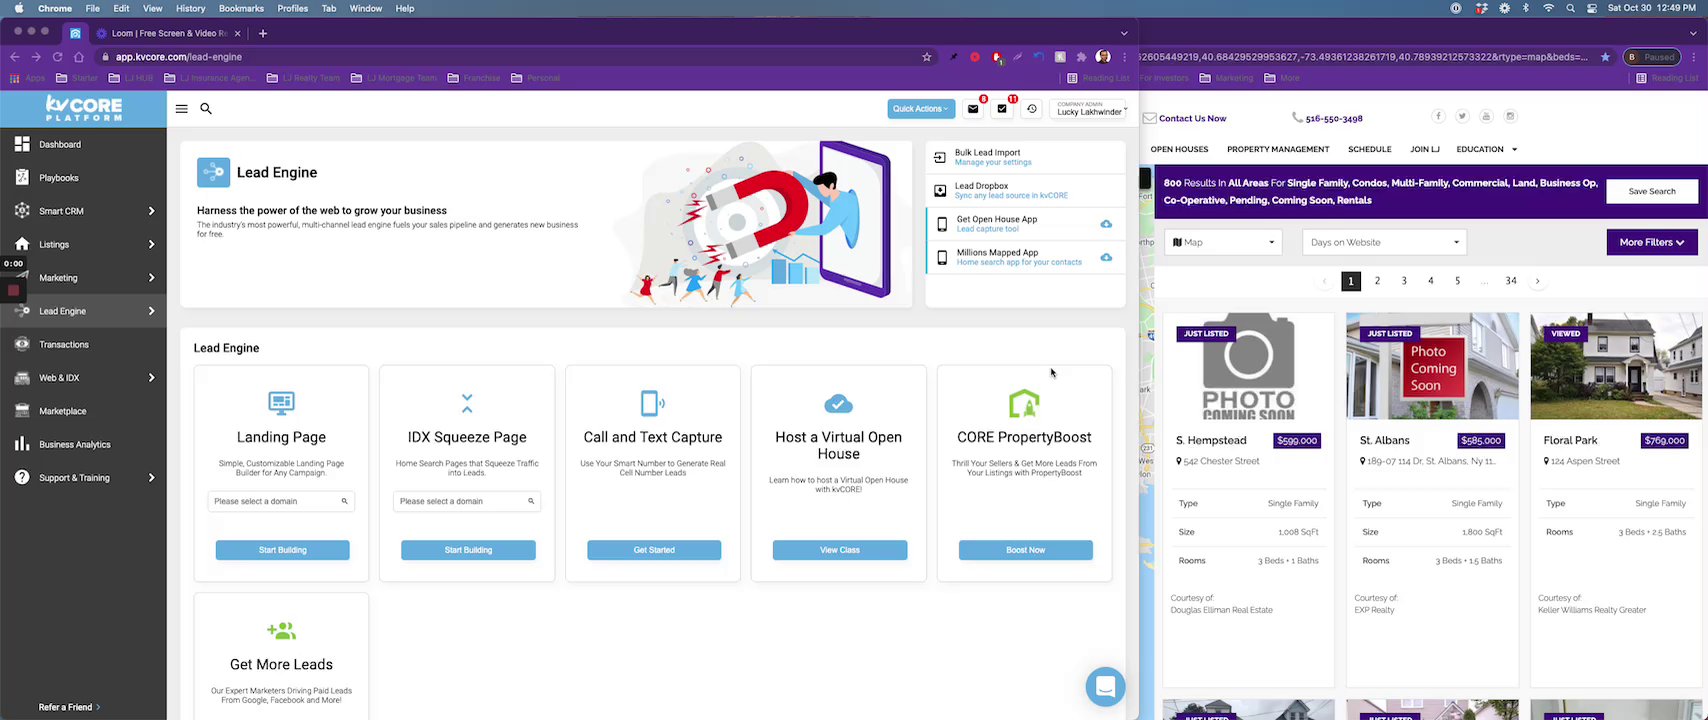
Task: Open the EDUCATION nav dropdown
Action: click(x=1486, y=149)
